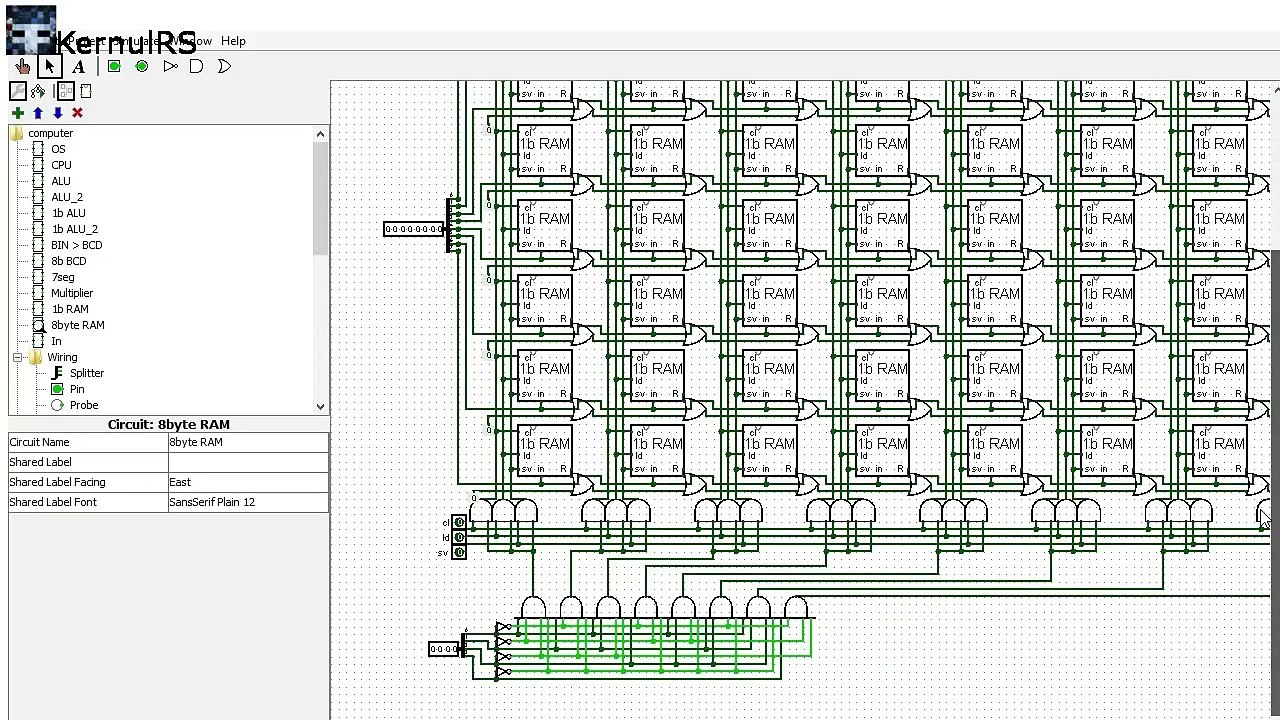The height and width of the screenshot is (720, 1280).
Task: Select the Edit arrow tool
Action: point(49,67)
